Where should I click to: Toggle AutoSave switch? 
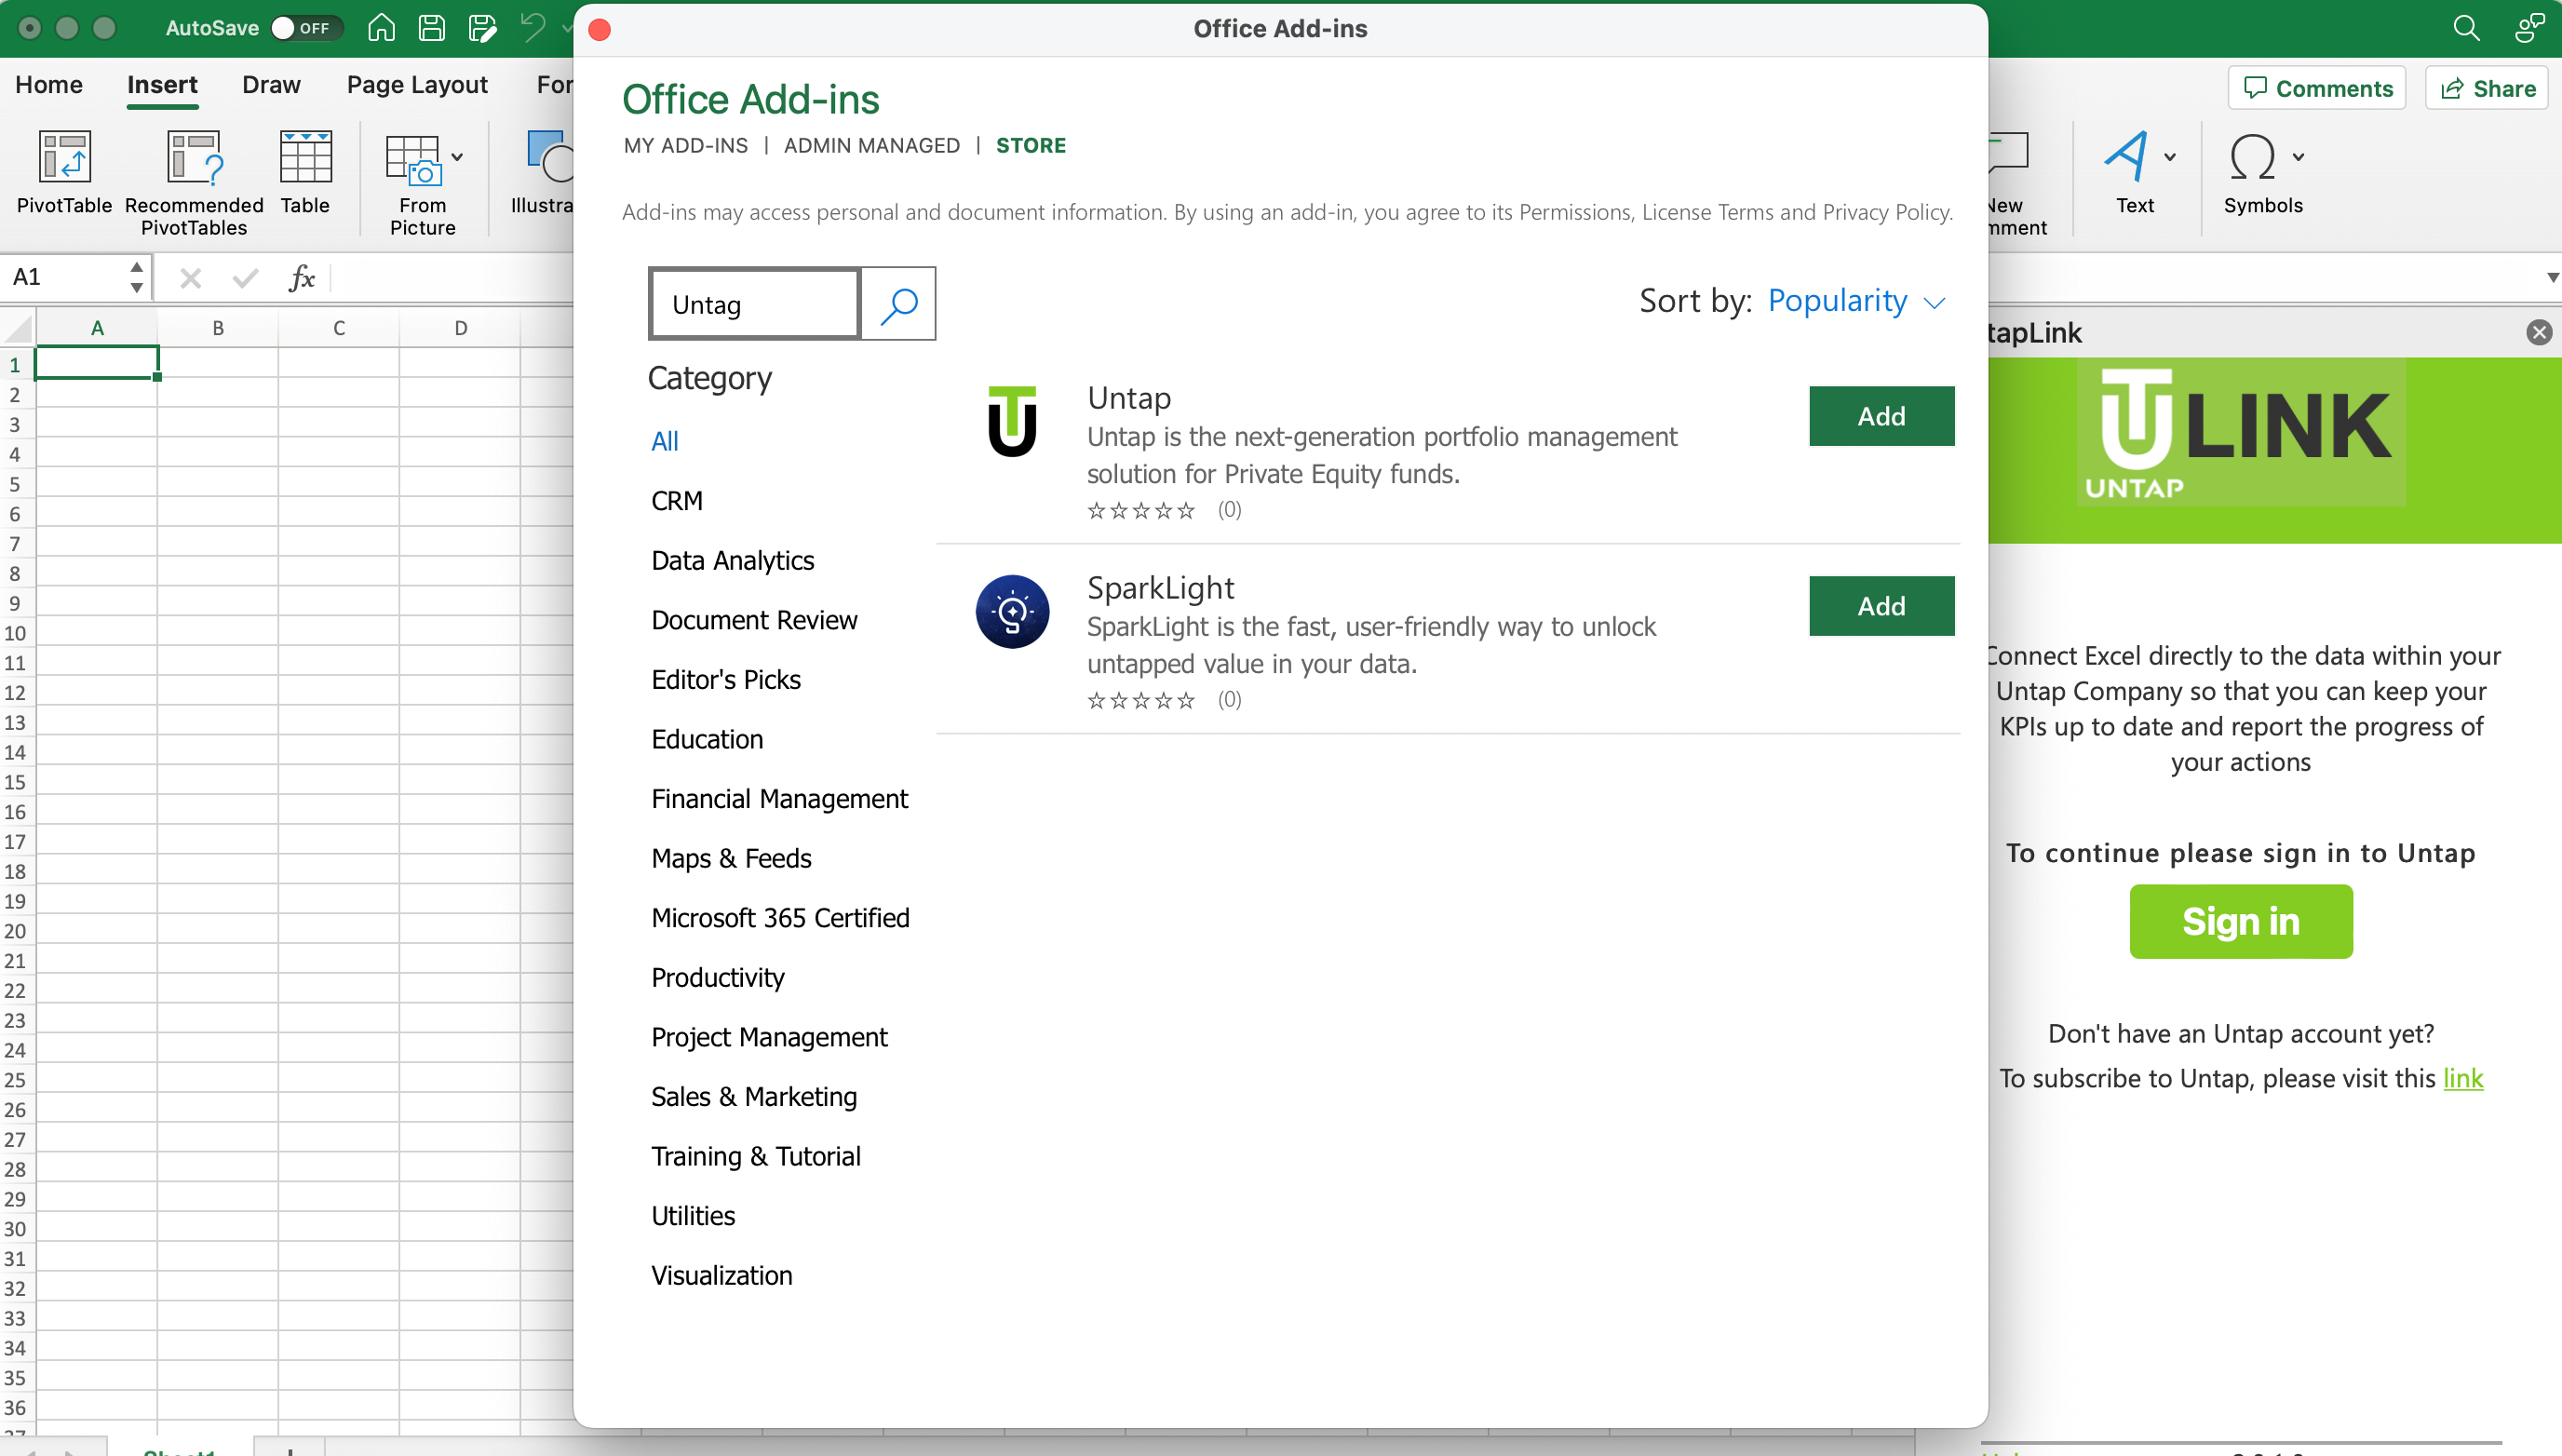[x=306, y=28]
